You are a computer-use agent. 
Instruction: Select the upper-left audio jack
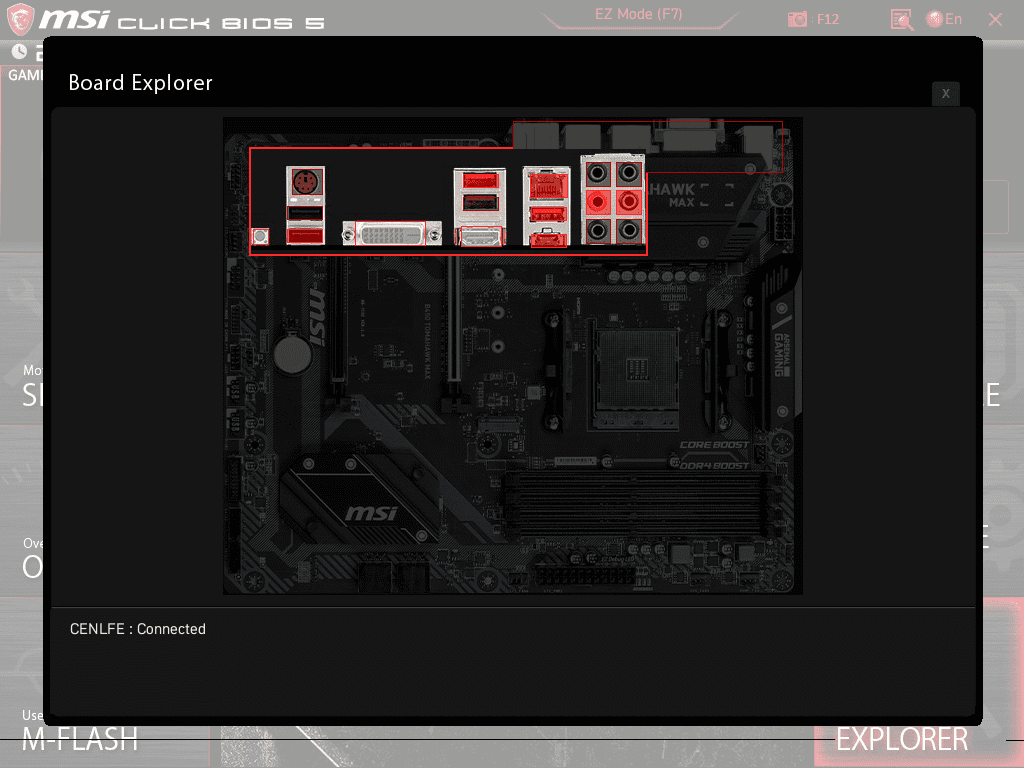[x=597, y=173]
